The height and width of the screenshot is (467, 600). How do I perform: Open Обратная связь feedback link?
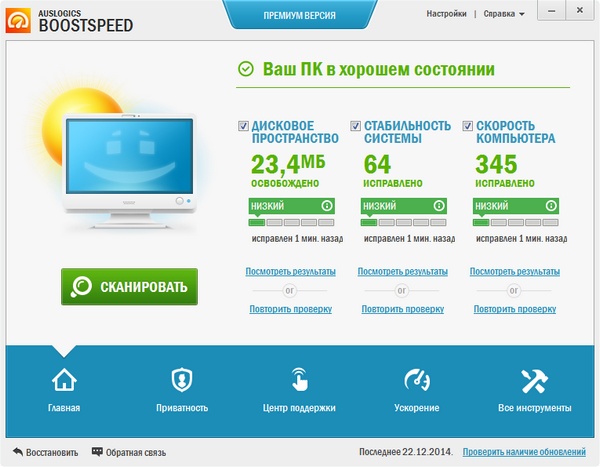[130, 452]
